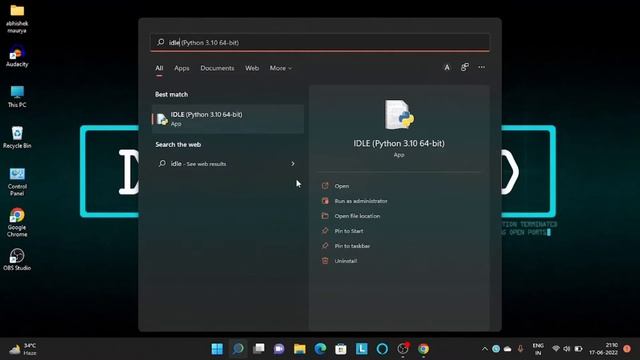The width and height of the screenshot is (640, 360).
Task: Click the account letter A icon
Action: click(447, 67)
